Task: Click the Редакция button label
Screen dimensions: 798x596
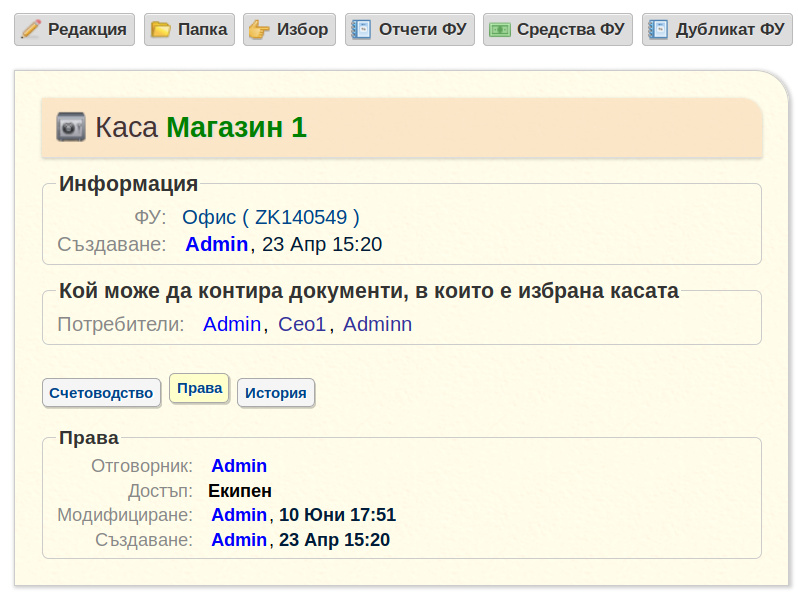Action: pos(87,30)
